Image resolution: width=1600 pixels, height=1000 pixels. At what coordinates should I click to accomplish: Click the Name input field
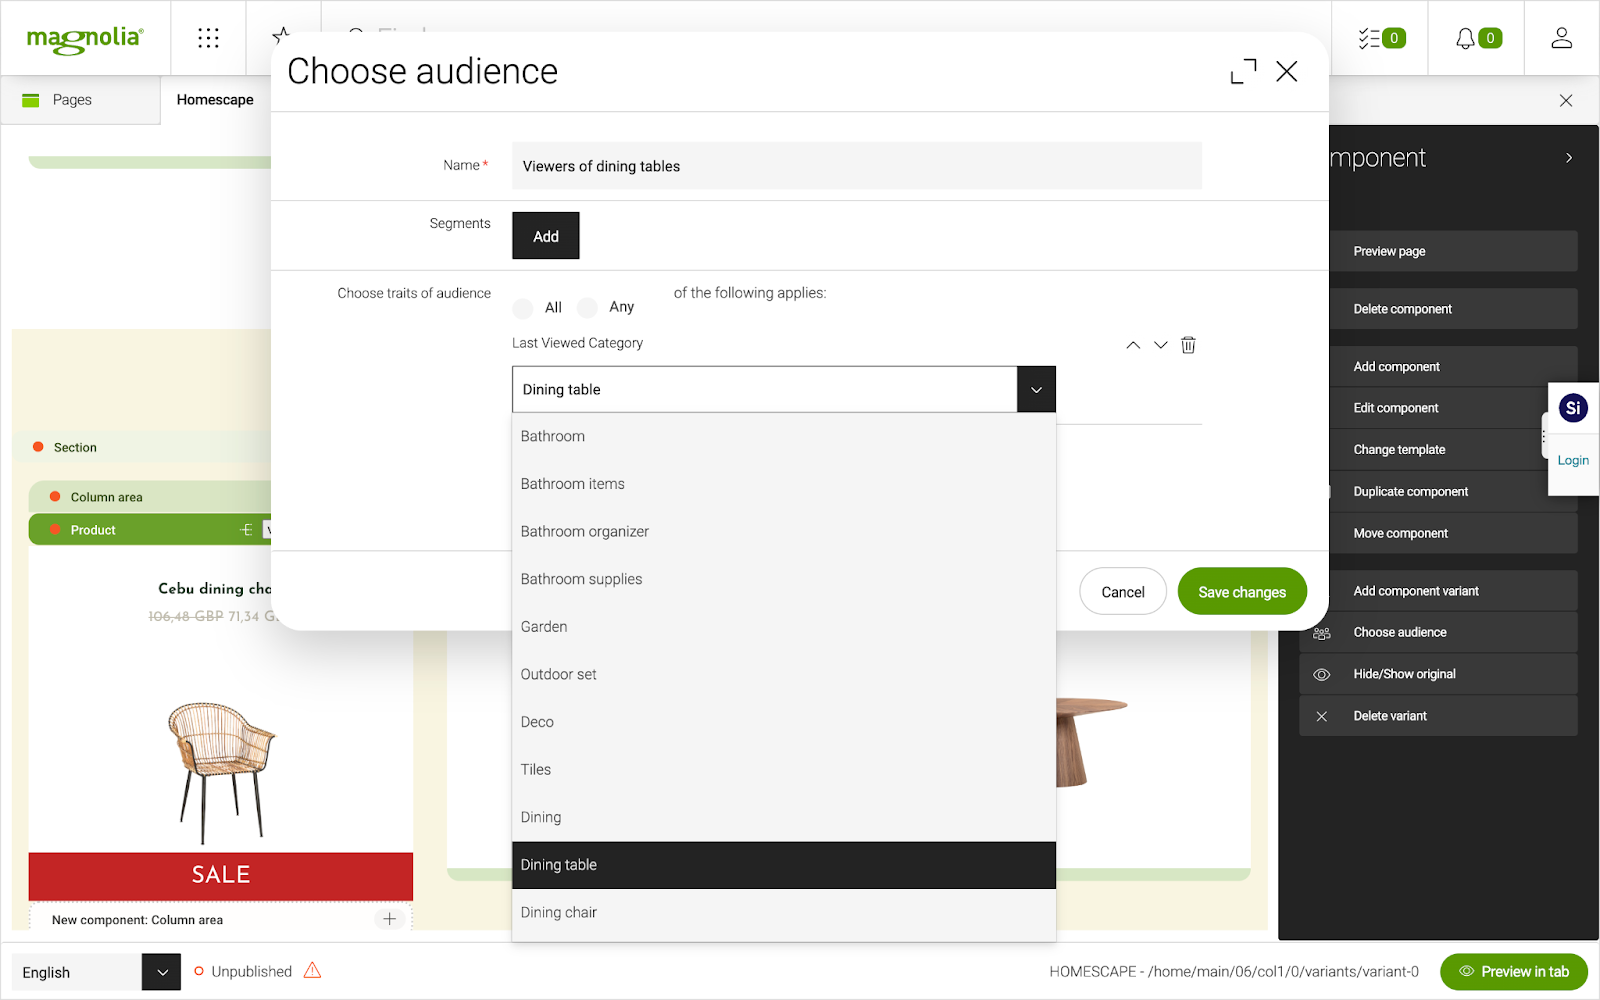pyautogui.click(x=855, y=166)
